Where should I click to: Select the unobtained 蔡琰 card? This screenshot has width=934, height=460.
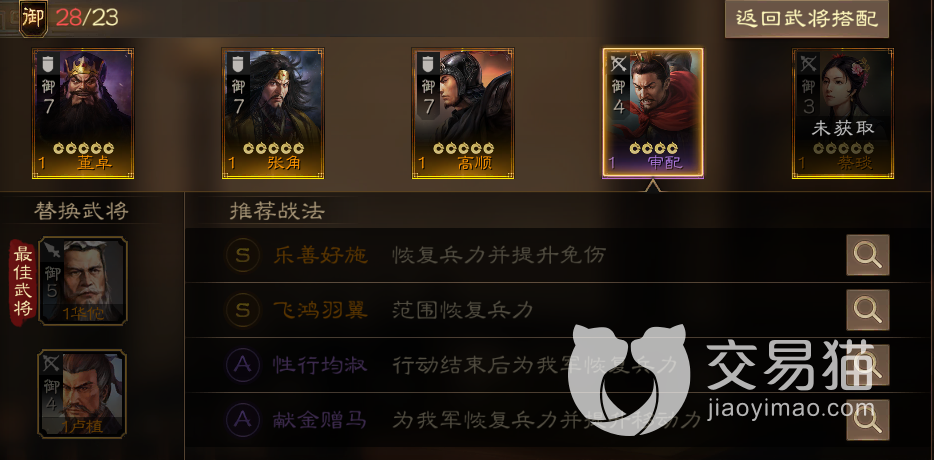point(843,113)
